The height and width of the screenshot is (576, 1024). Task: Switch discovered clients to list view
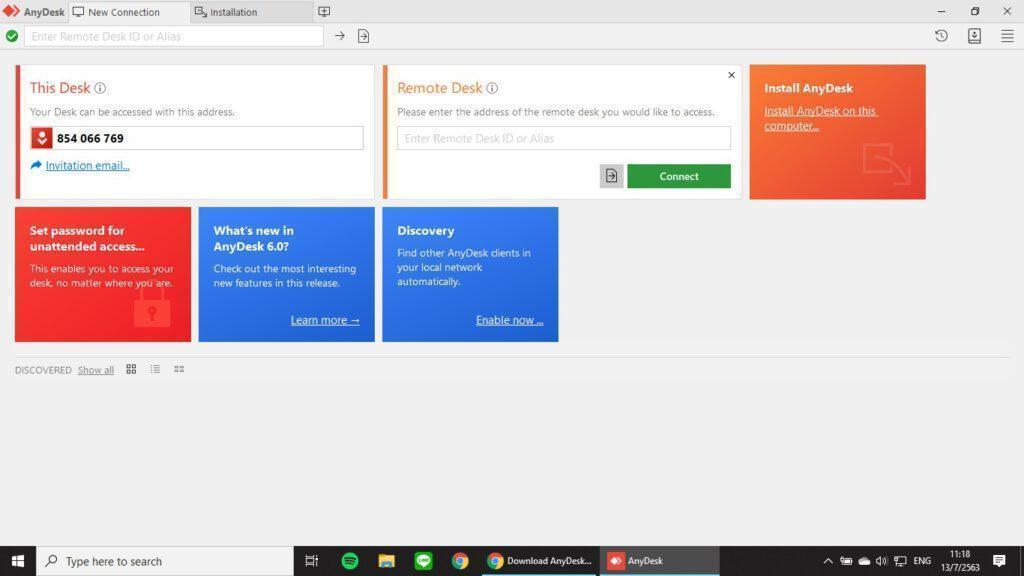click(155, 369)
